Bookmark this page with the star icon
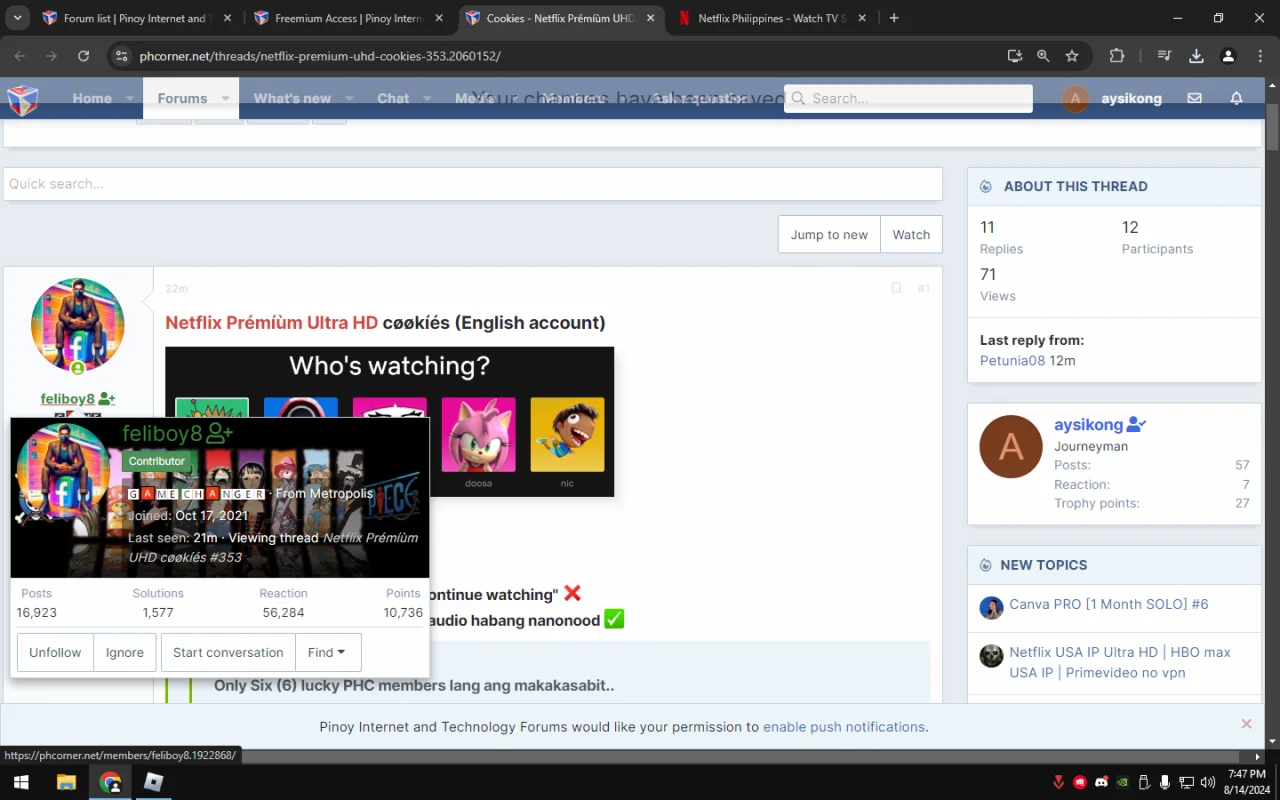 1072,56
